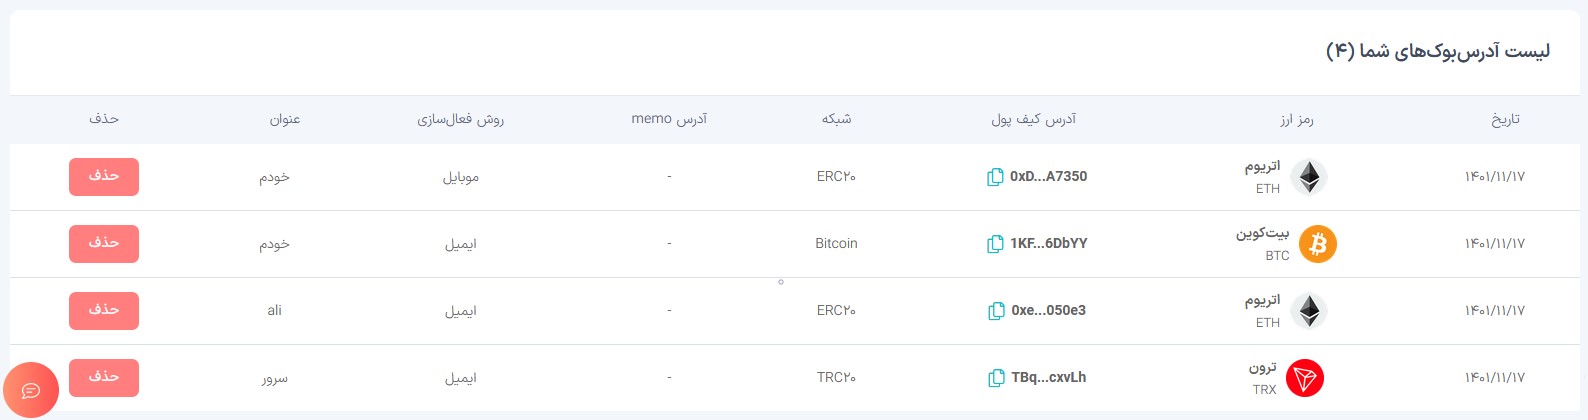Delete the first ERC20 address entry
This screenshot has height=420, width=1588.
click(104, 177)
